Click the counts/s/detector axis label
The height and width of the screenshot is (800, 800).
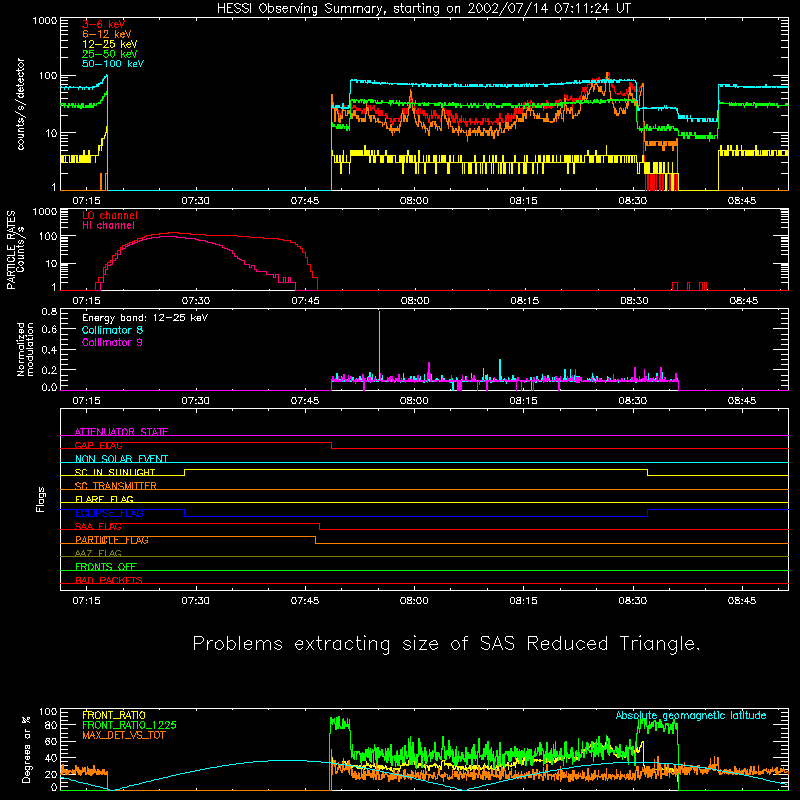coord(20,104)
